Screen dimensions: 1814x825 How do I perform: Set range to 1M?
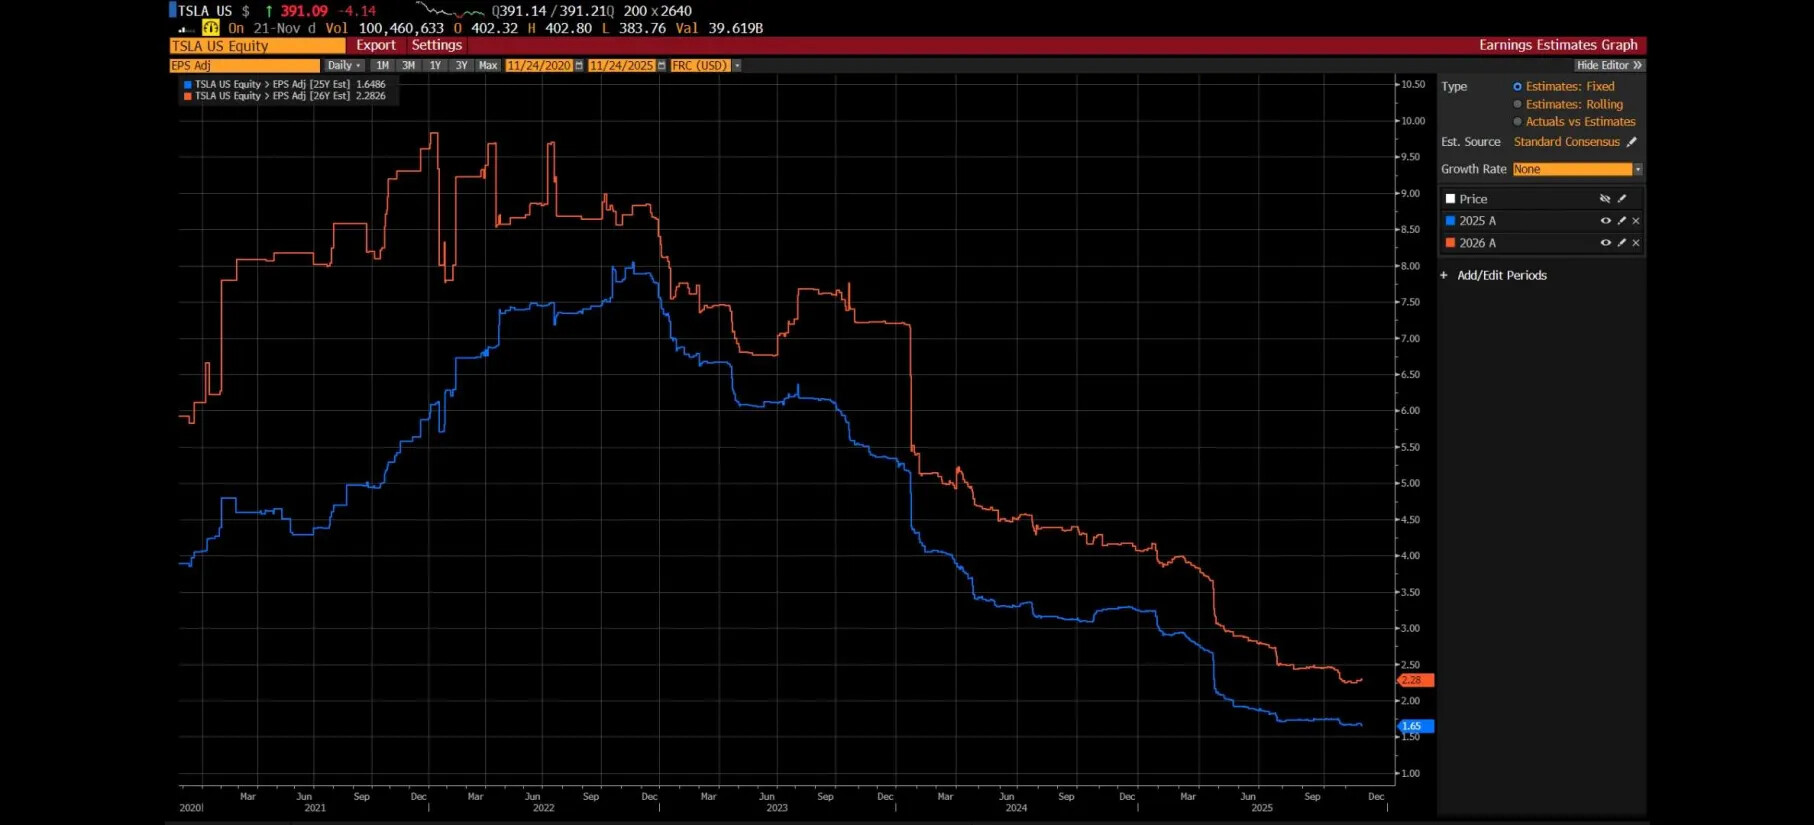(x=383, y=66)
